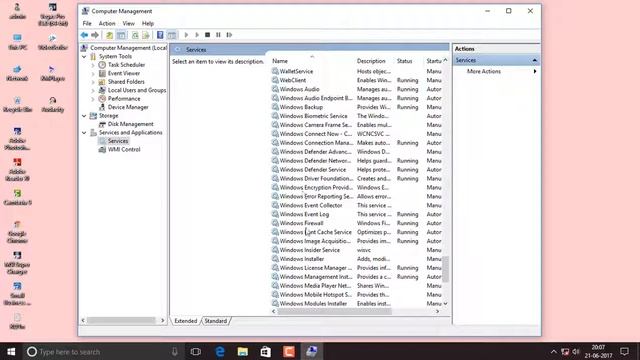Select the Windows Firewall service
The width and height of the screenshot is (640, 360).
(301, 223)
